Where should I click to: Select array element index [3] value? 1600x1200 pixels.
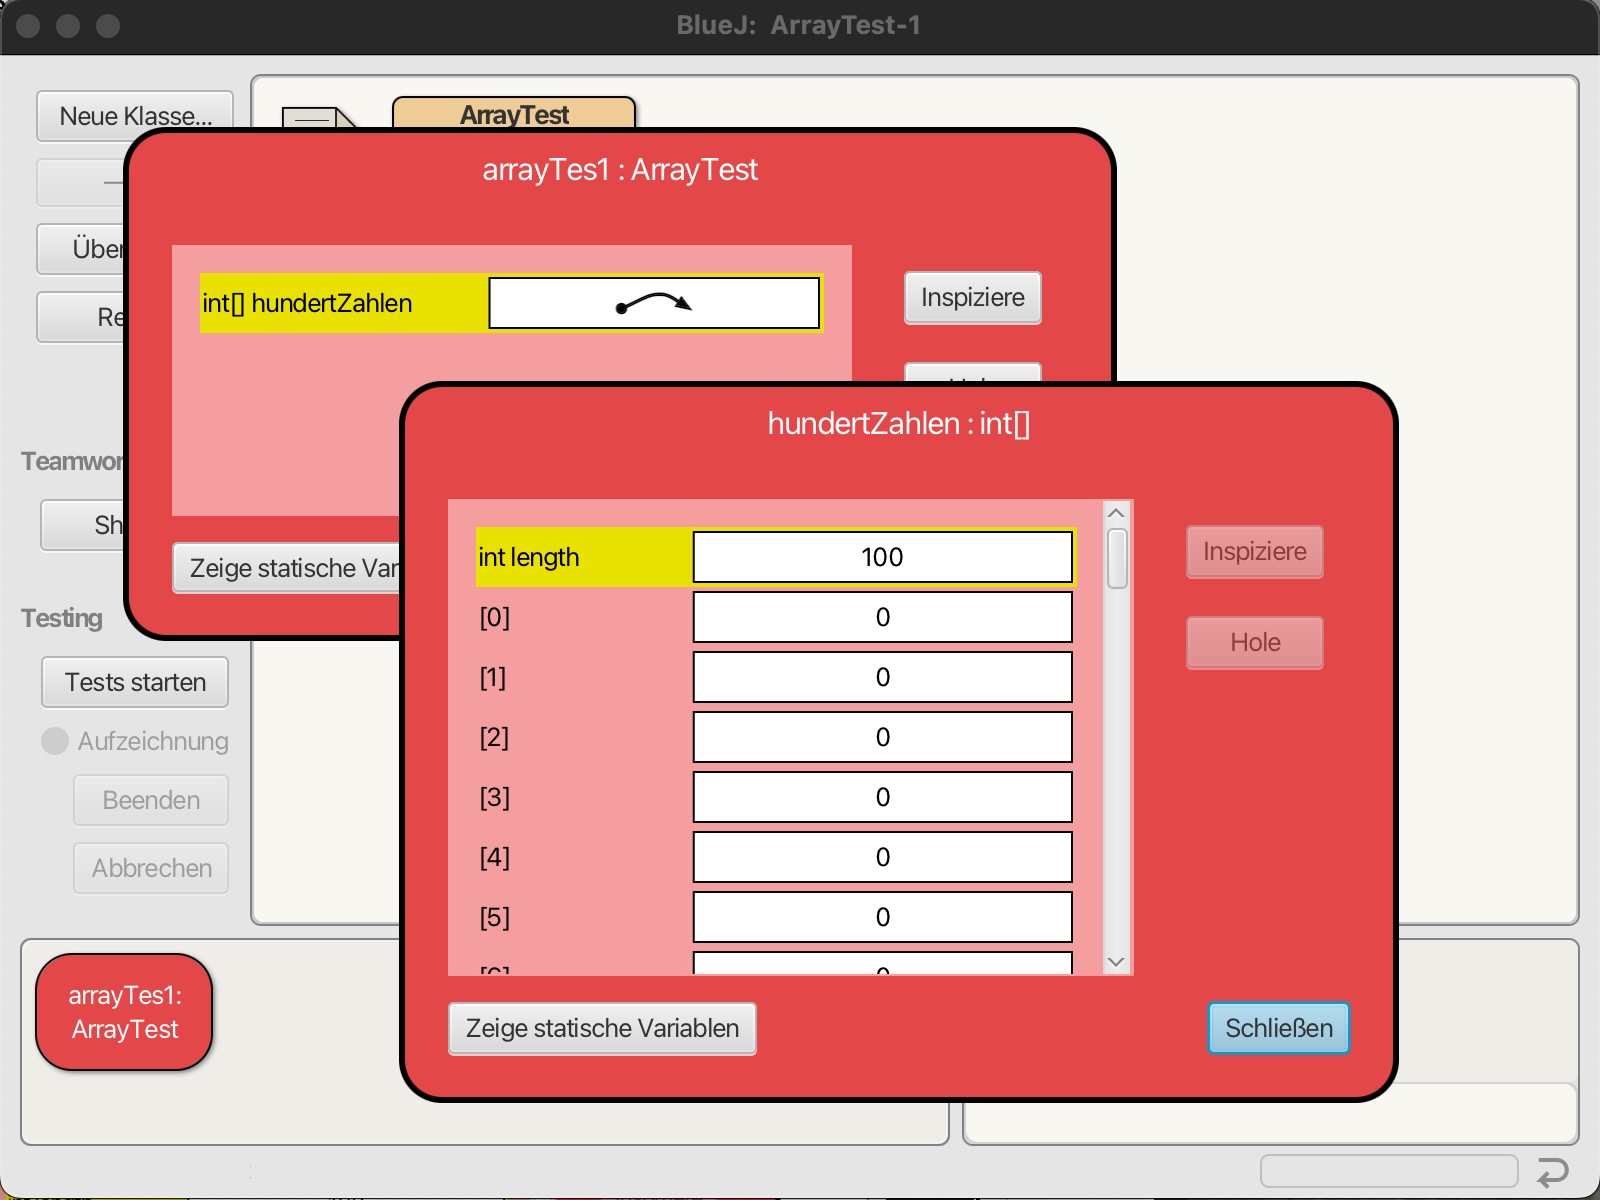882,797
